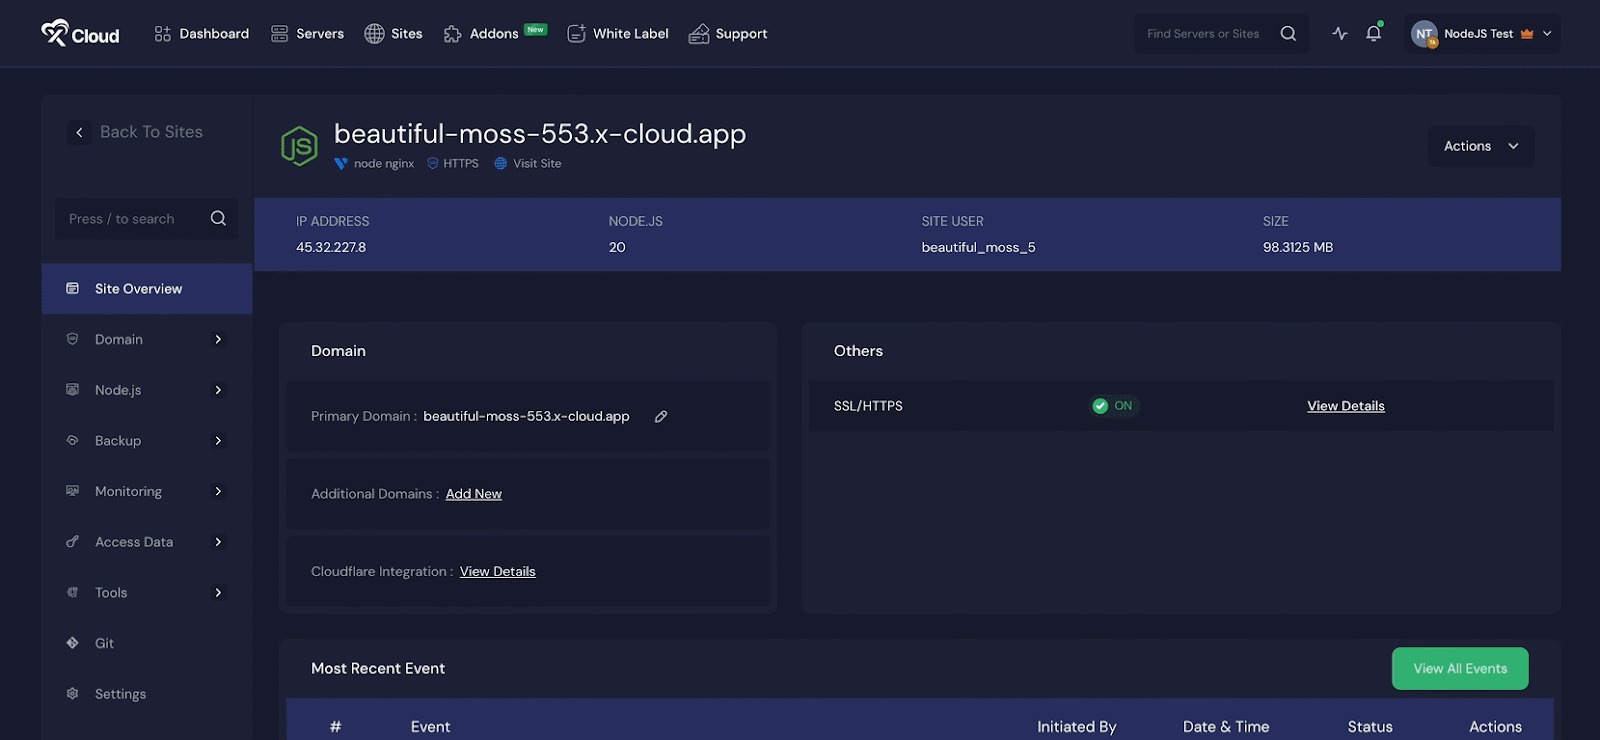Click the Backup sidebar icon

[72, 440]
